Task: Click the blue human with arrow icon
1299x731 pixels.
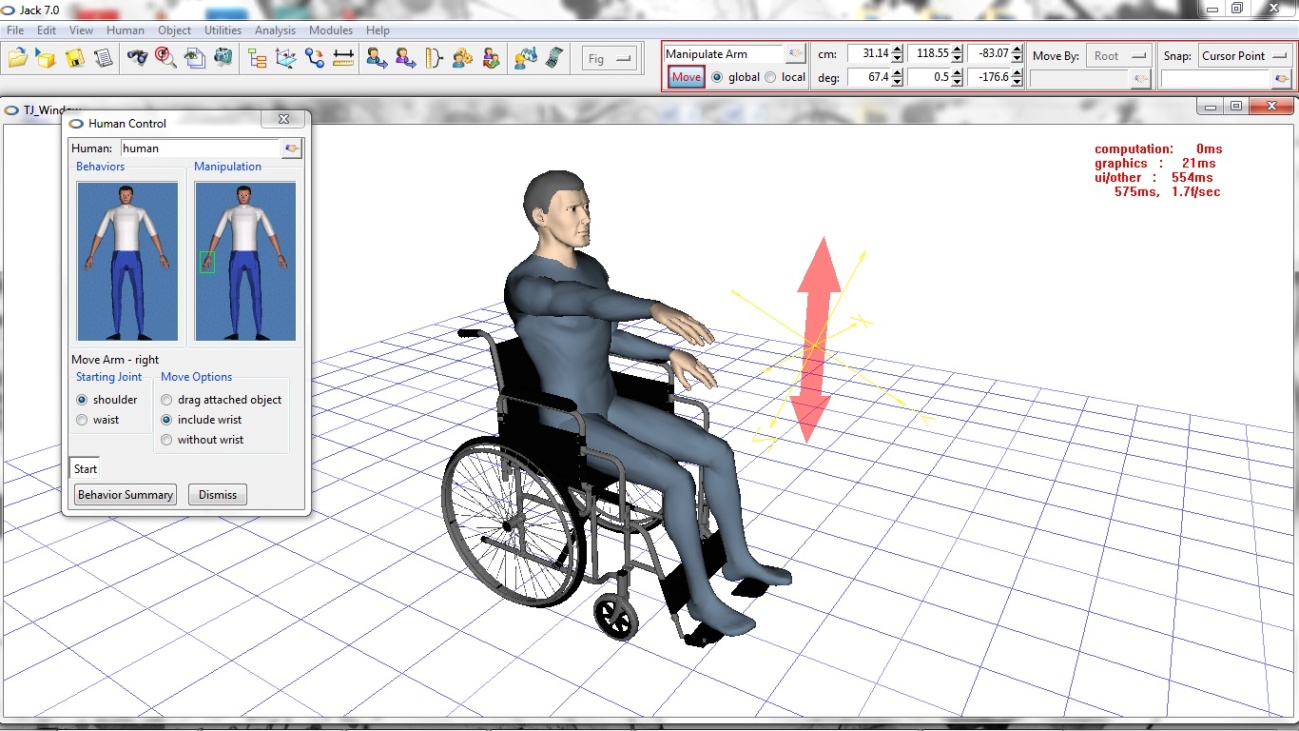Action: [x=376, y=58]
